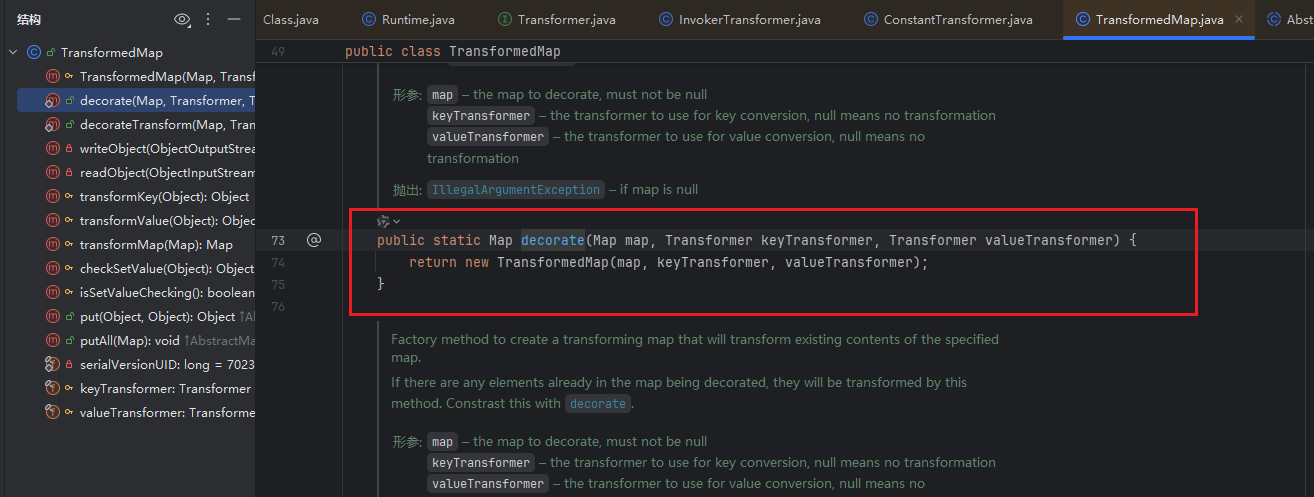Click the IllegalArgumentException link in docs
This screenshot has width=1314, height=497.
pos(515,189)
